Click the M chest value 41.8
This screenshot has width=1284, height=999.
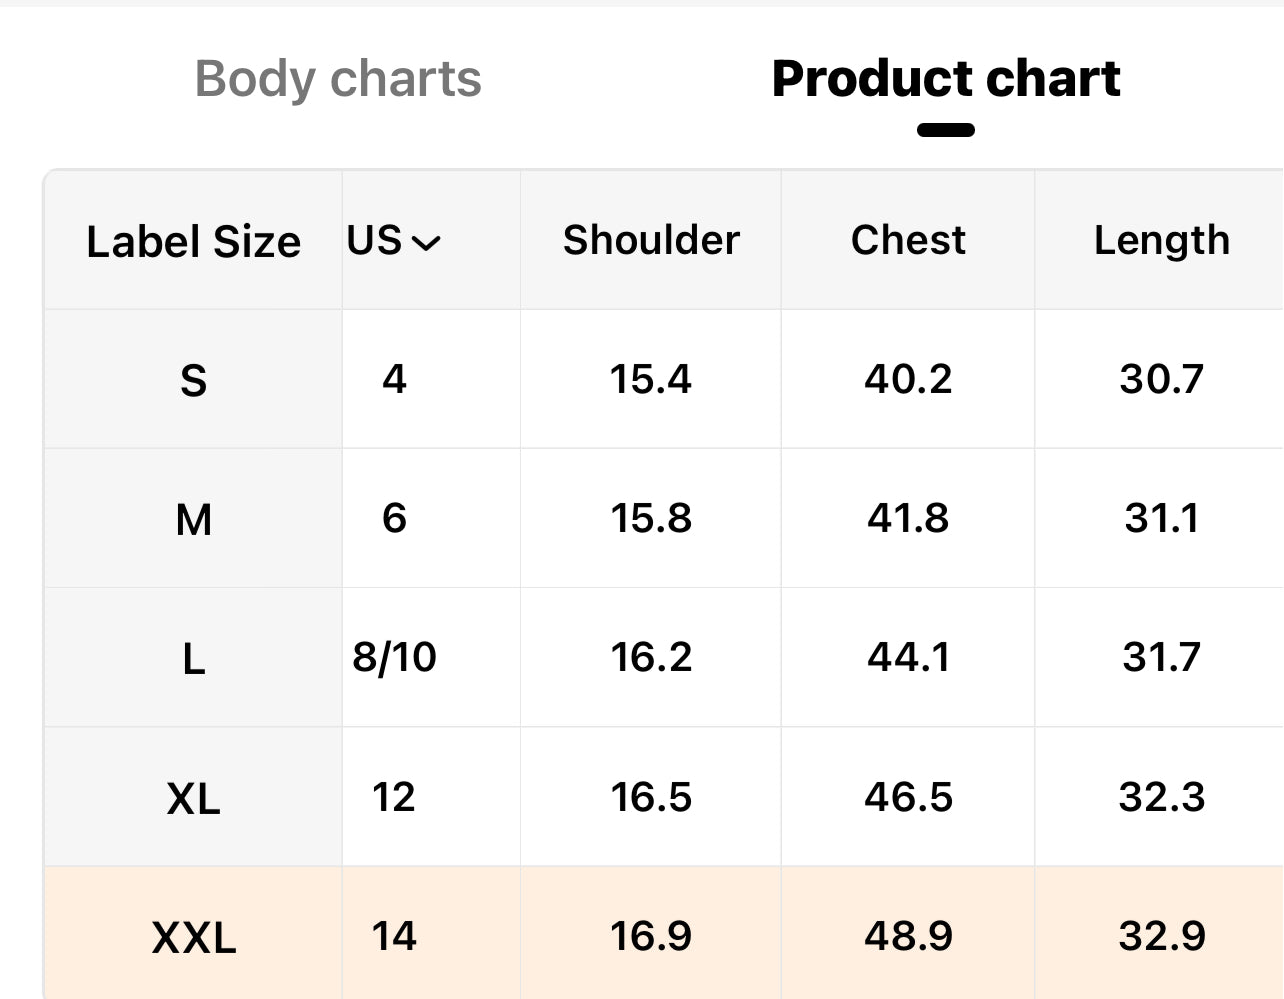[908, 519]
